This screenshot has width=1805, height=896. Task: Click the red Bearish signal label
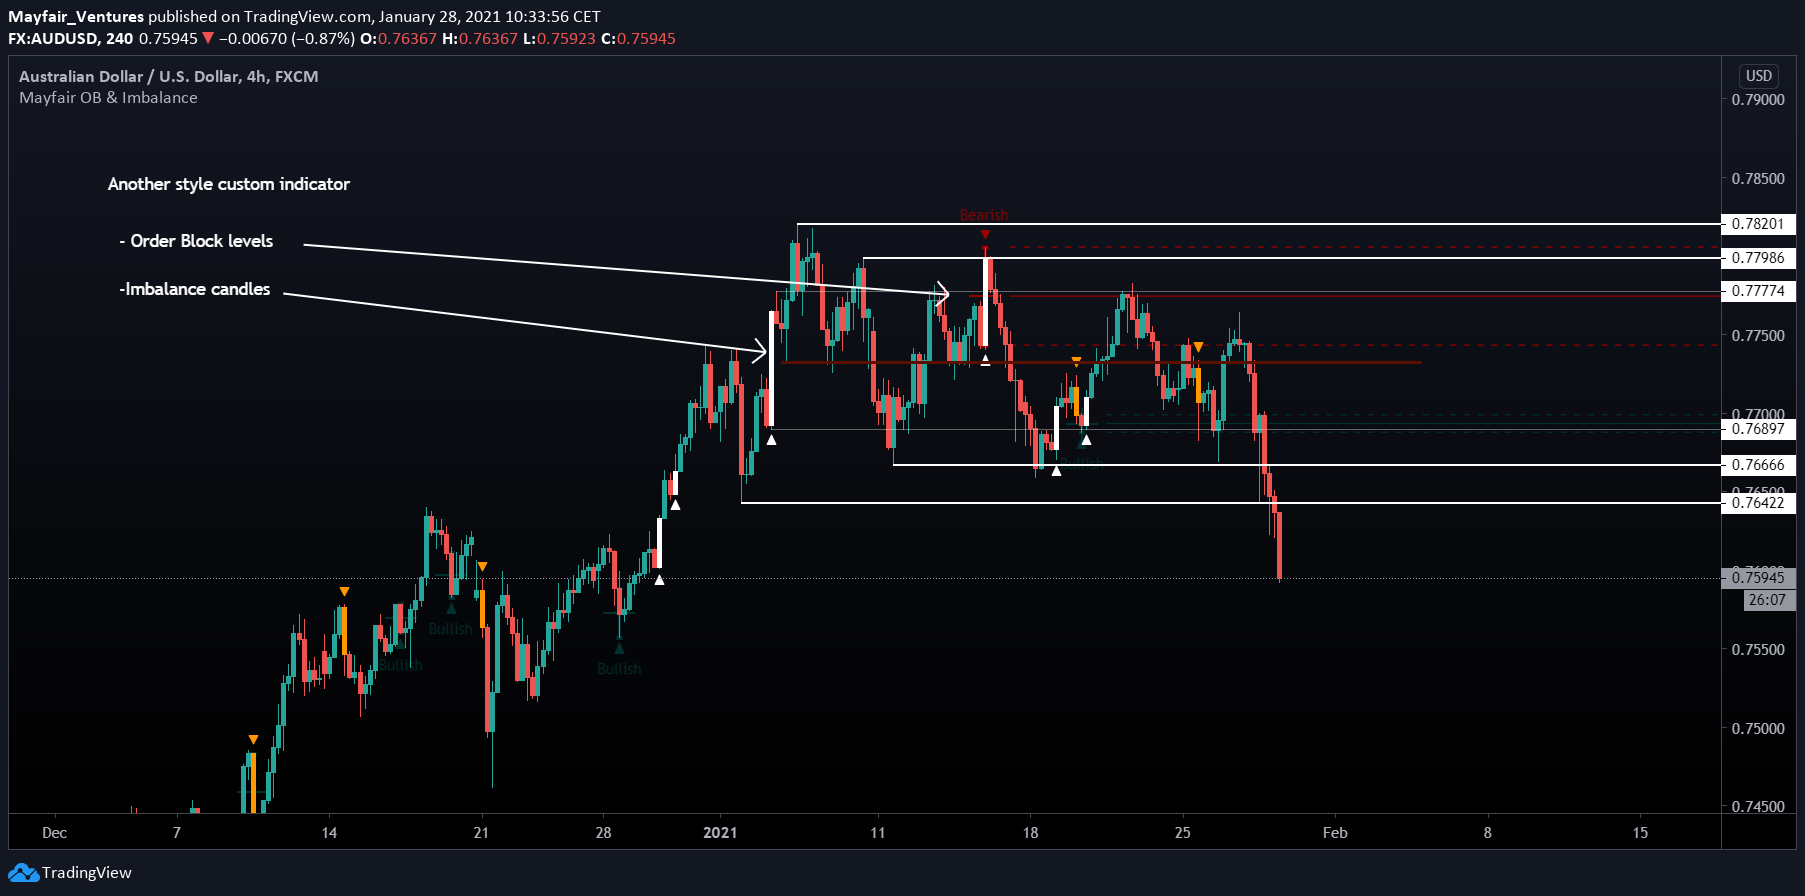(x=984, y=215)
